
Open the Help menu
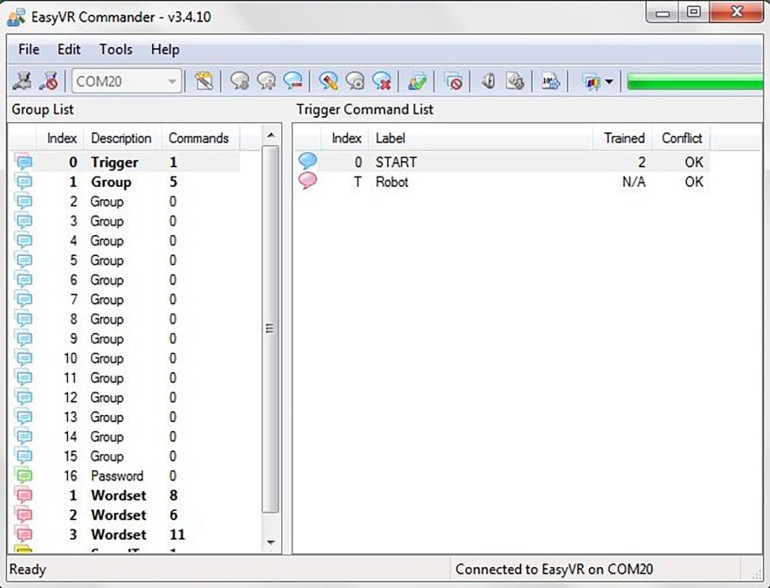pyautogui.click(x=165, y=50)
